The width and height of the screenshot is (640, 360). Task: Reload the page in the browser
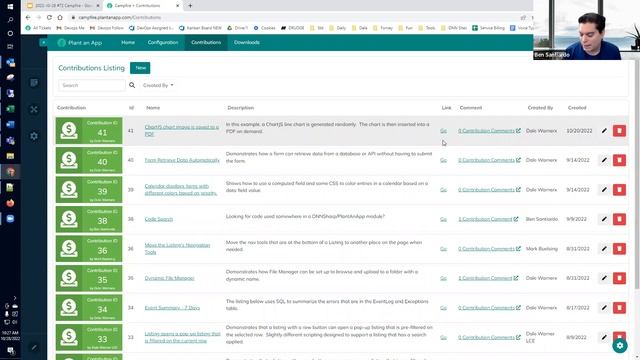[x=49, y=18]
